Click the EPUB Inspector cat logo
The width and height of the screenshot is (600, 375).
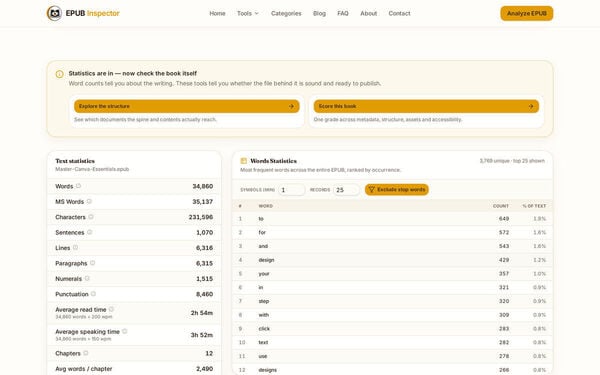pyautogui.click(x=54, y=13)
